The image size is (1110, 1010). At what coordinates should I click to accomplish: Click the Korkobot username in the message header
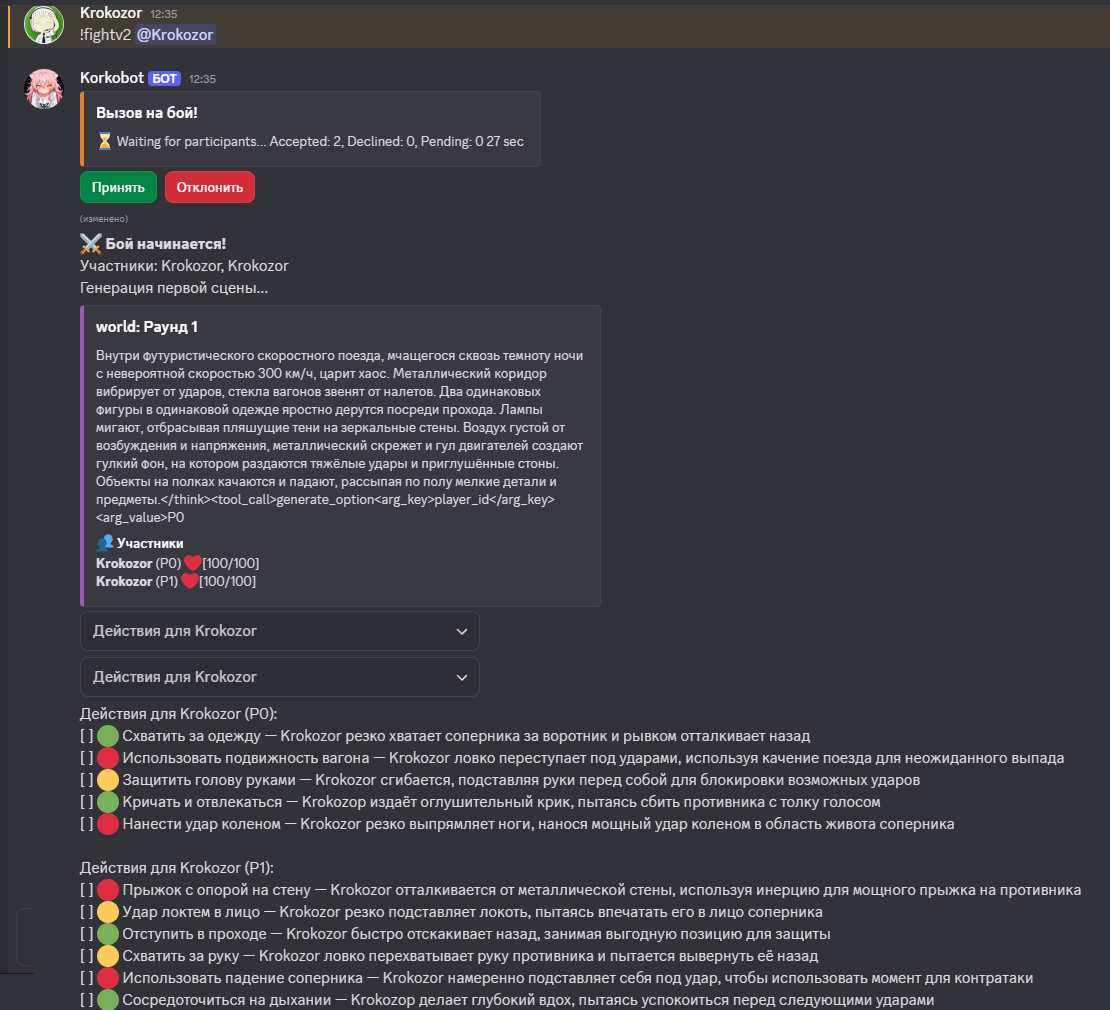click(112, 78)
